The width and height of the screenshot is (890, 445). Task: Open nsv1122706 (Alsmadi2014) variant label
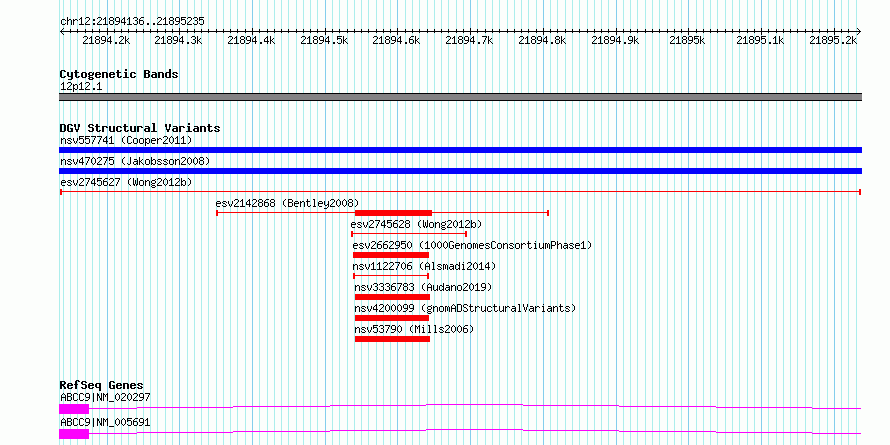[x=424, y=266]
